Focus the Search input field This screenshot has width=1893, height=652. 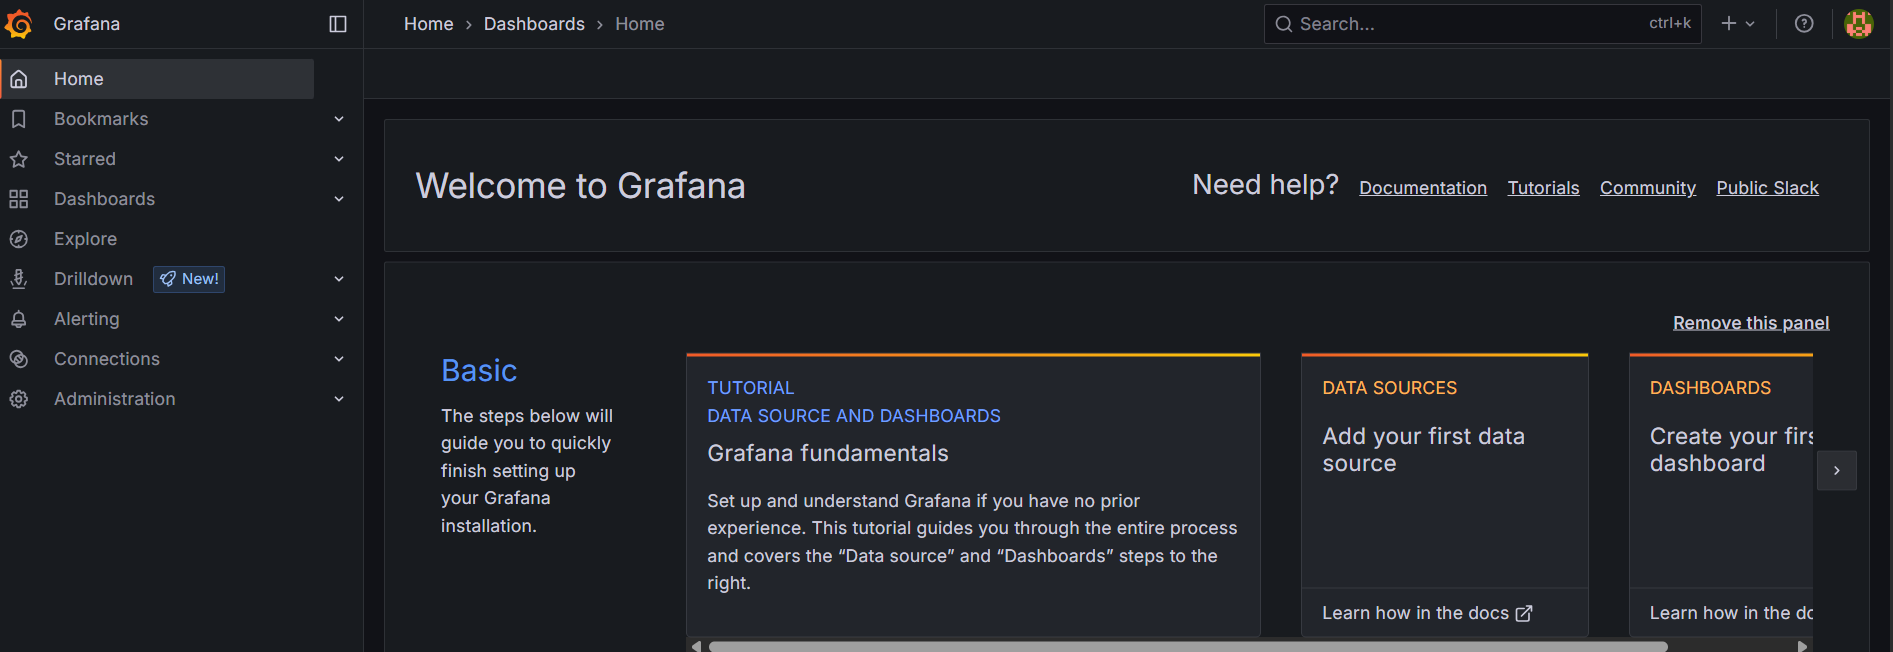[1483, 24]
